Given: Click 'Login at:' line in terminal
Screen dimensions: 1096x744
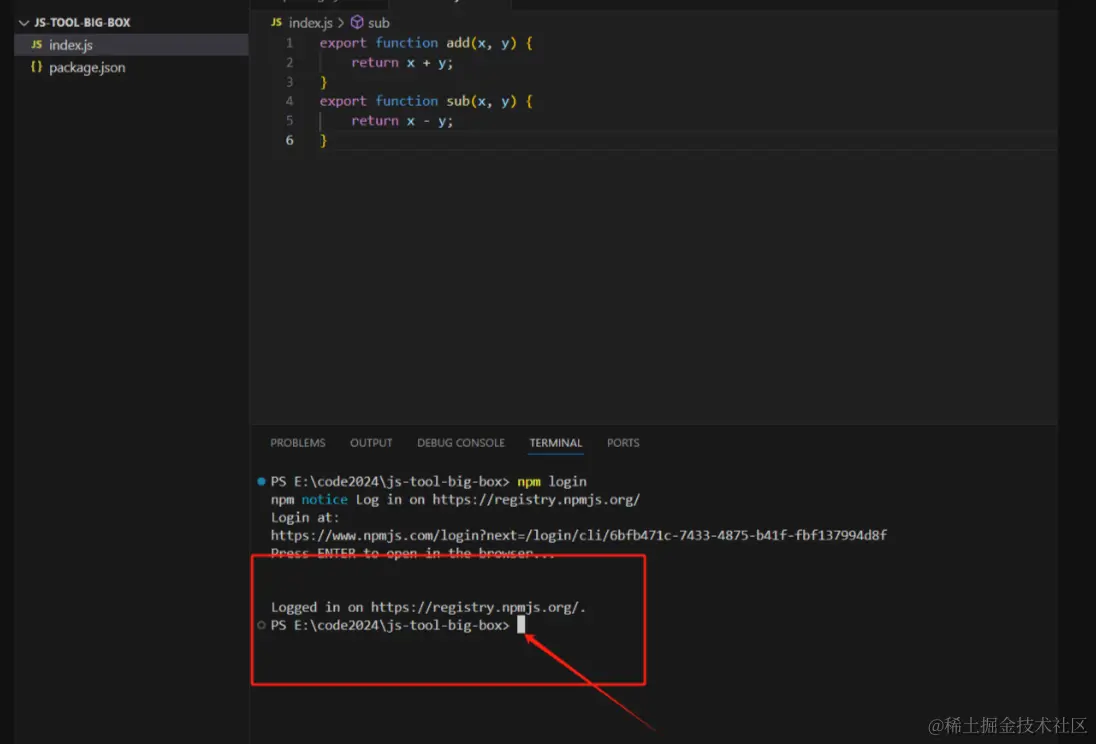Looking at the screenshot, I should (305, 517).
